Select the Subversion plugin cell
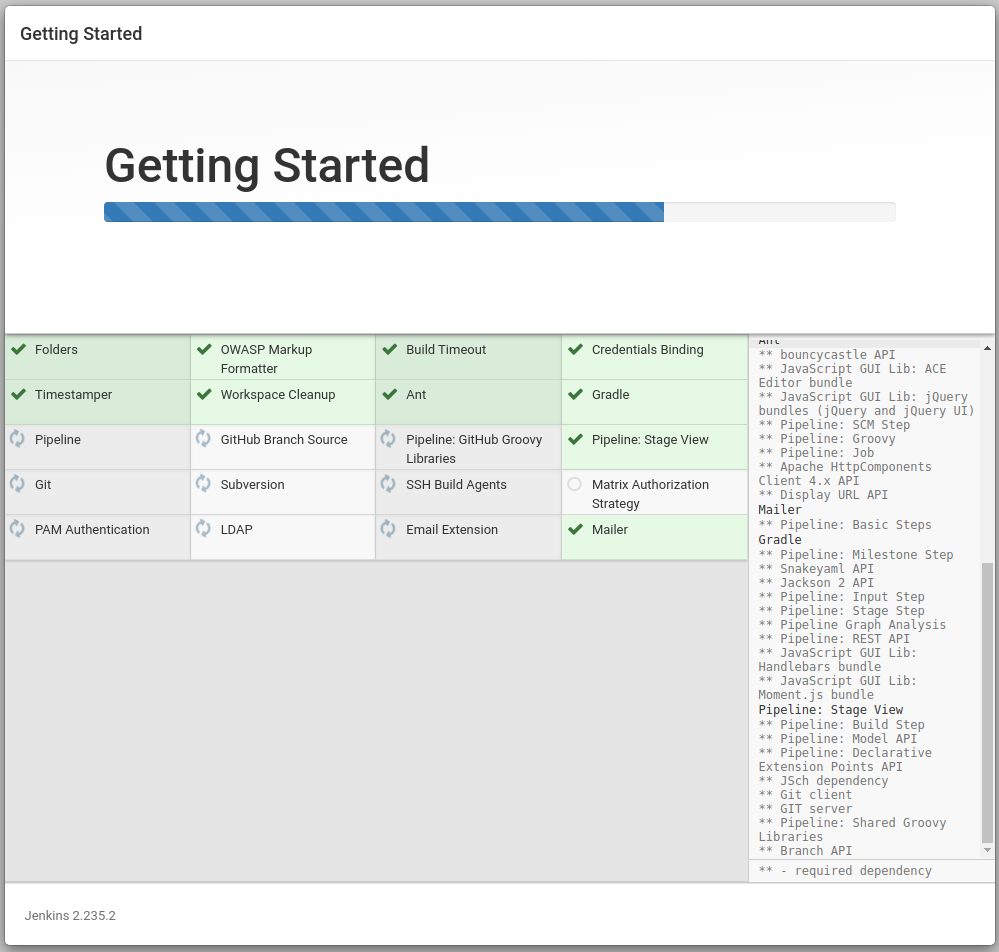999x952 pixels. coord(283,492)
